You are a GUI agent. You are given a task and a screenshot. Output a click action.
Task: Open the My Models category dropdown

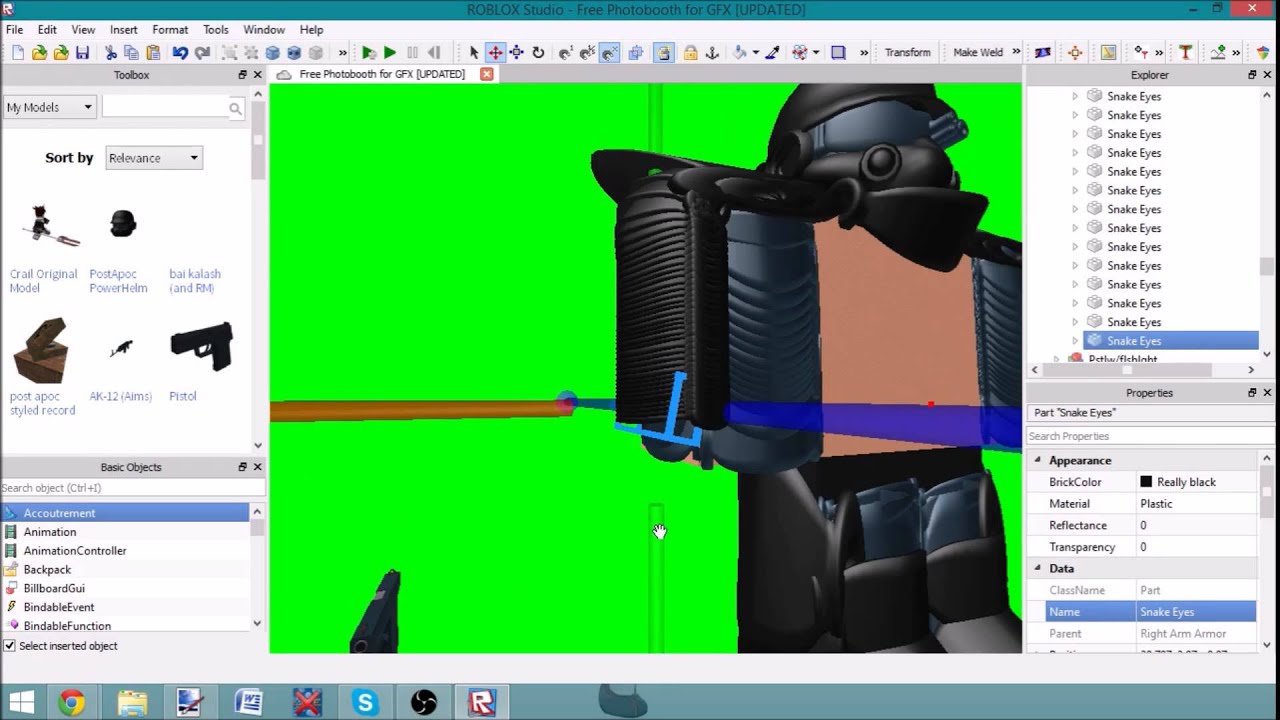coord(49,107)
